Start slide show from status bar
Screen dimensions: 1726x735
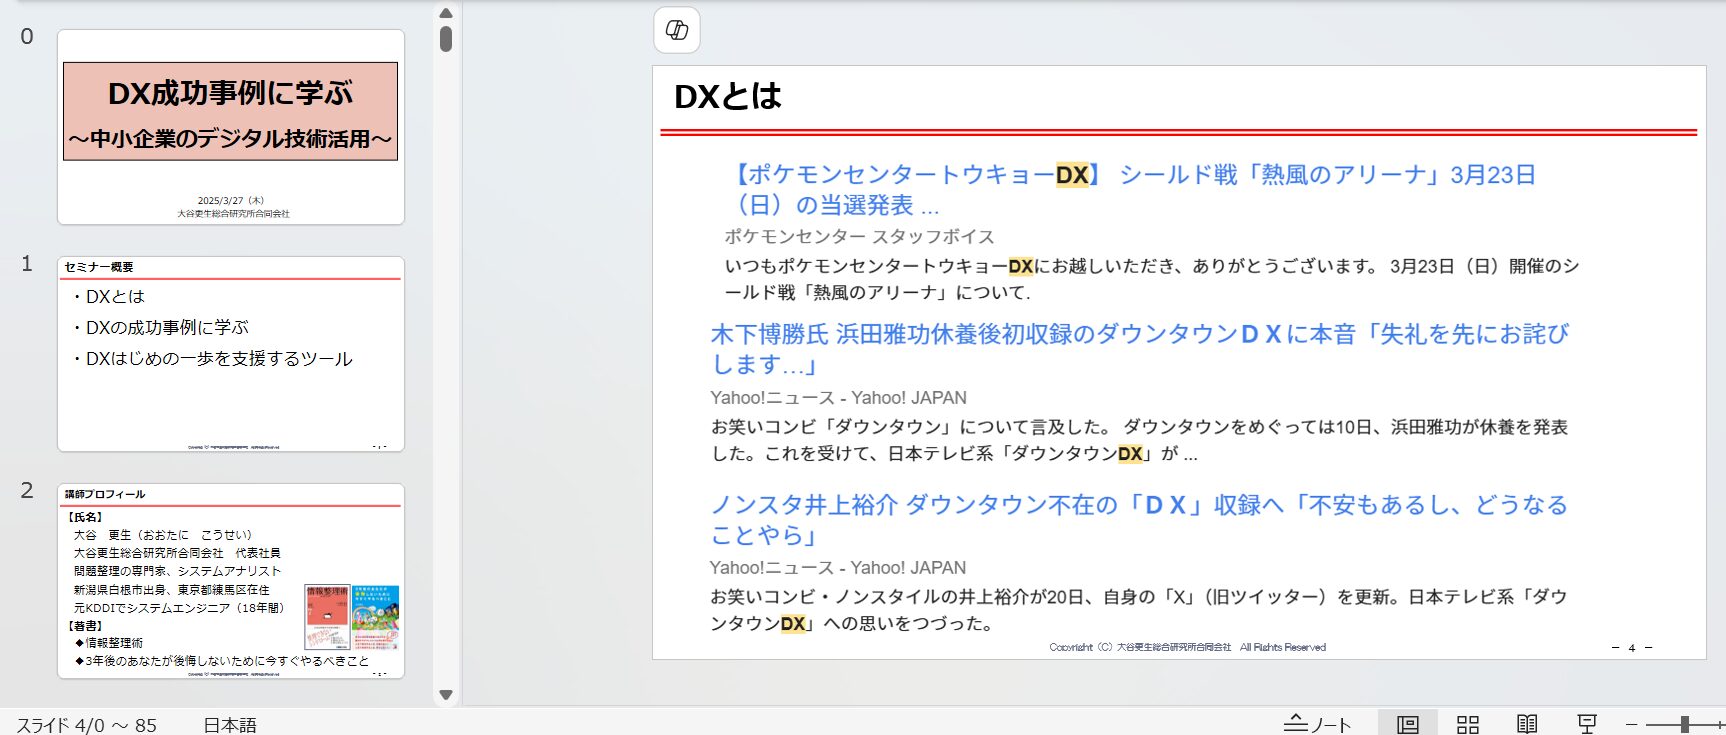[x=1586, y=724]
